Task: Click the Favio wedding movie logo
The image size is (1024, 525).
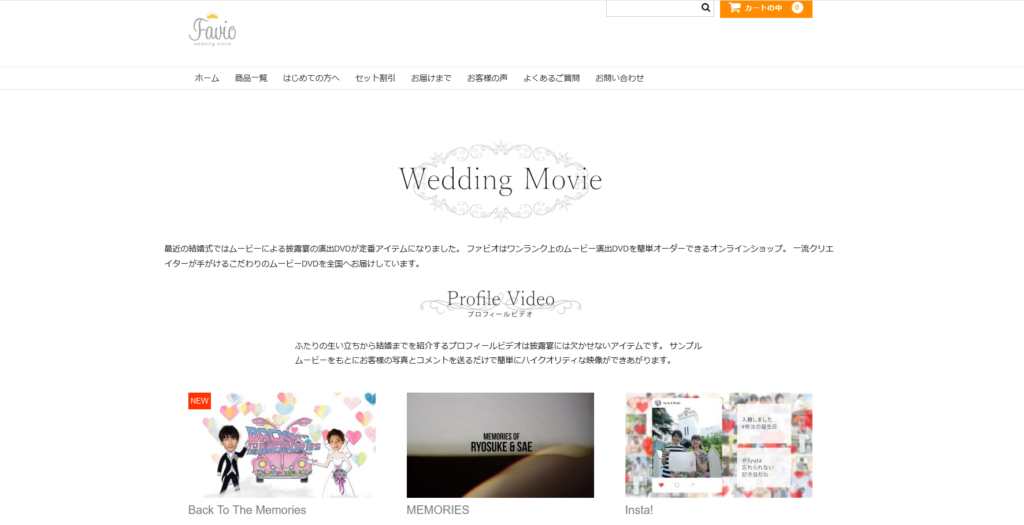Action: 212,31
